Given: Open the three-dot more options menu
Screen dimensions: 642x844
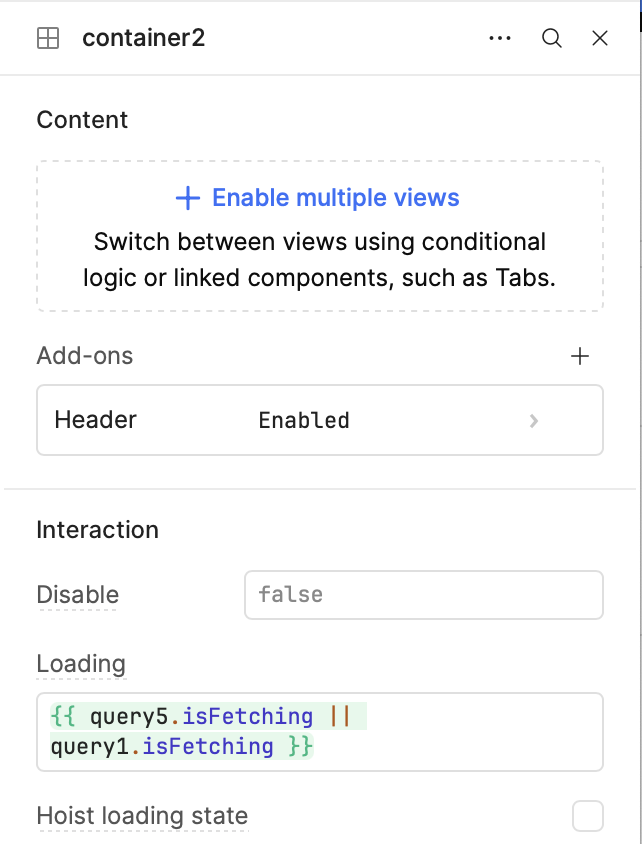Looking at the screenshot, I should tap(500, 38).
